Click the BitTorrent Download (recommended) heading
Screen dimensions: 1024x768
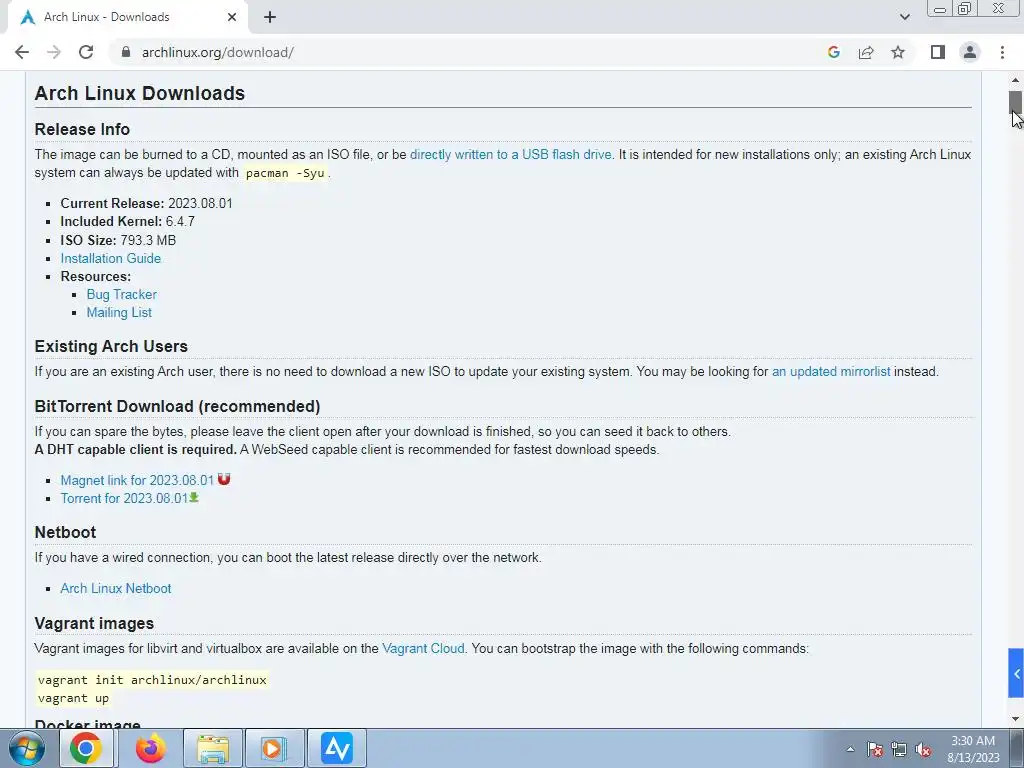coord(178,407)
